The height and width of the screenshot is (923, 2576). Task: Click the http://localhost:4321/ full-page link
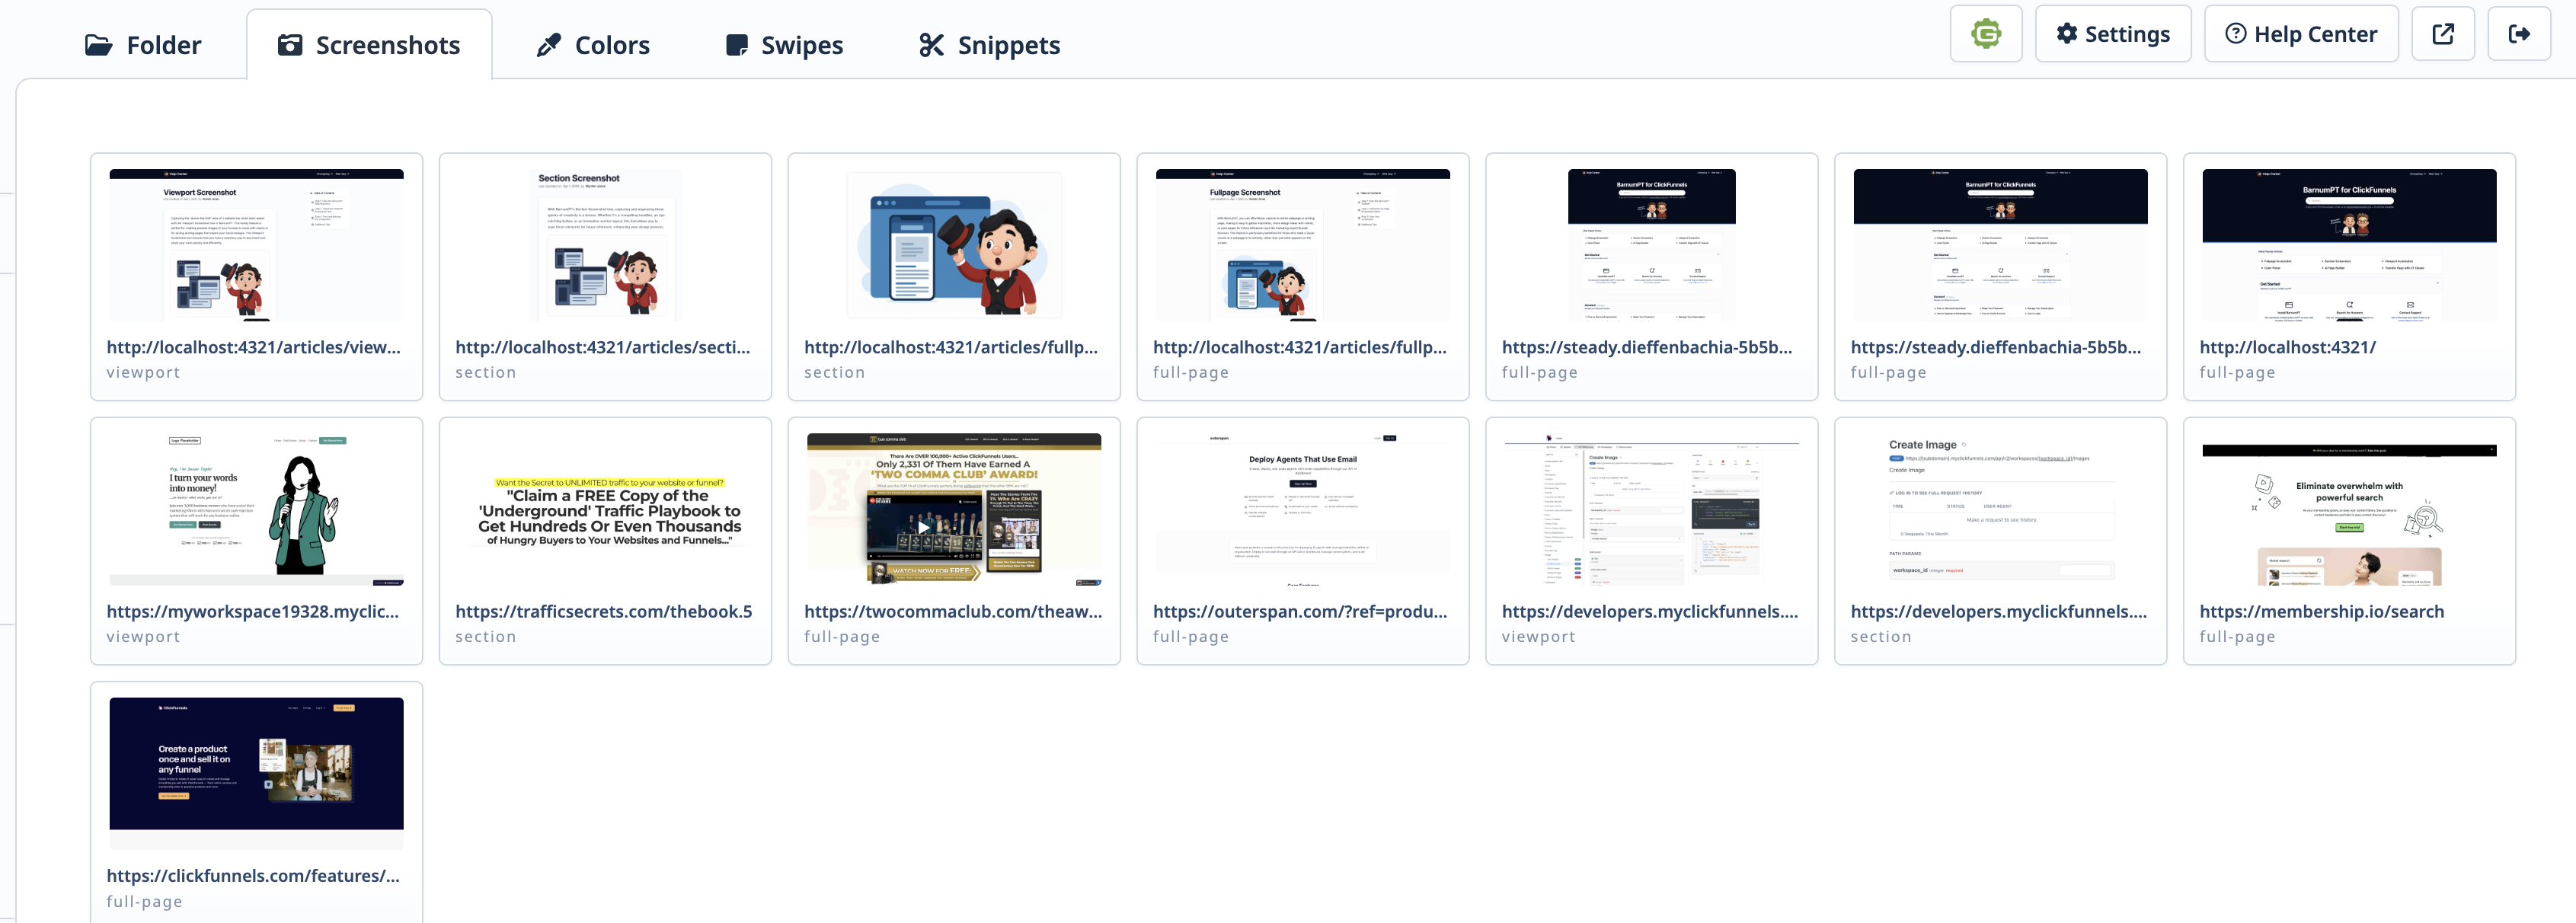pyautogui.click(x=2286, y=347)
